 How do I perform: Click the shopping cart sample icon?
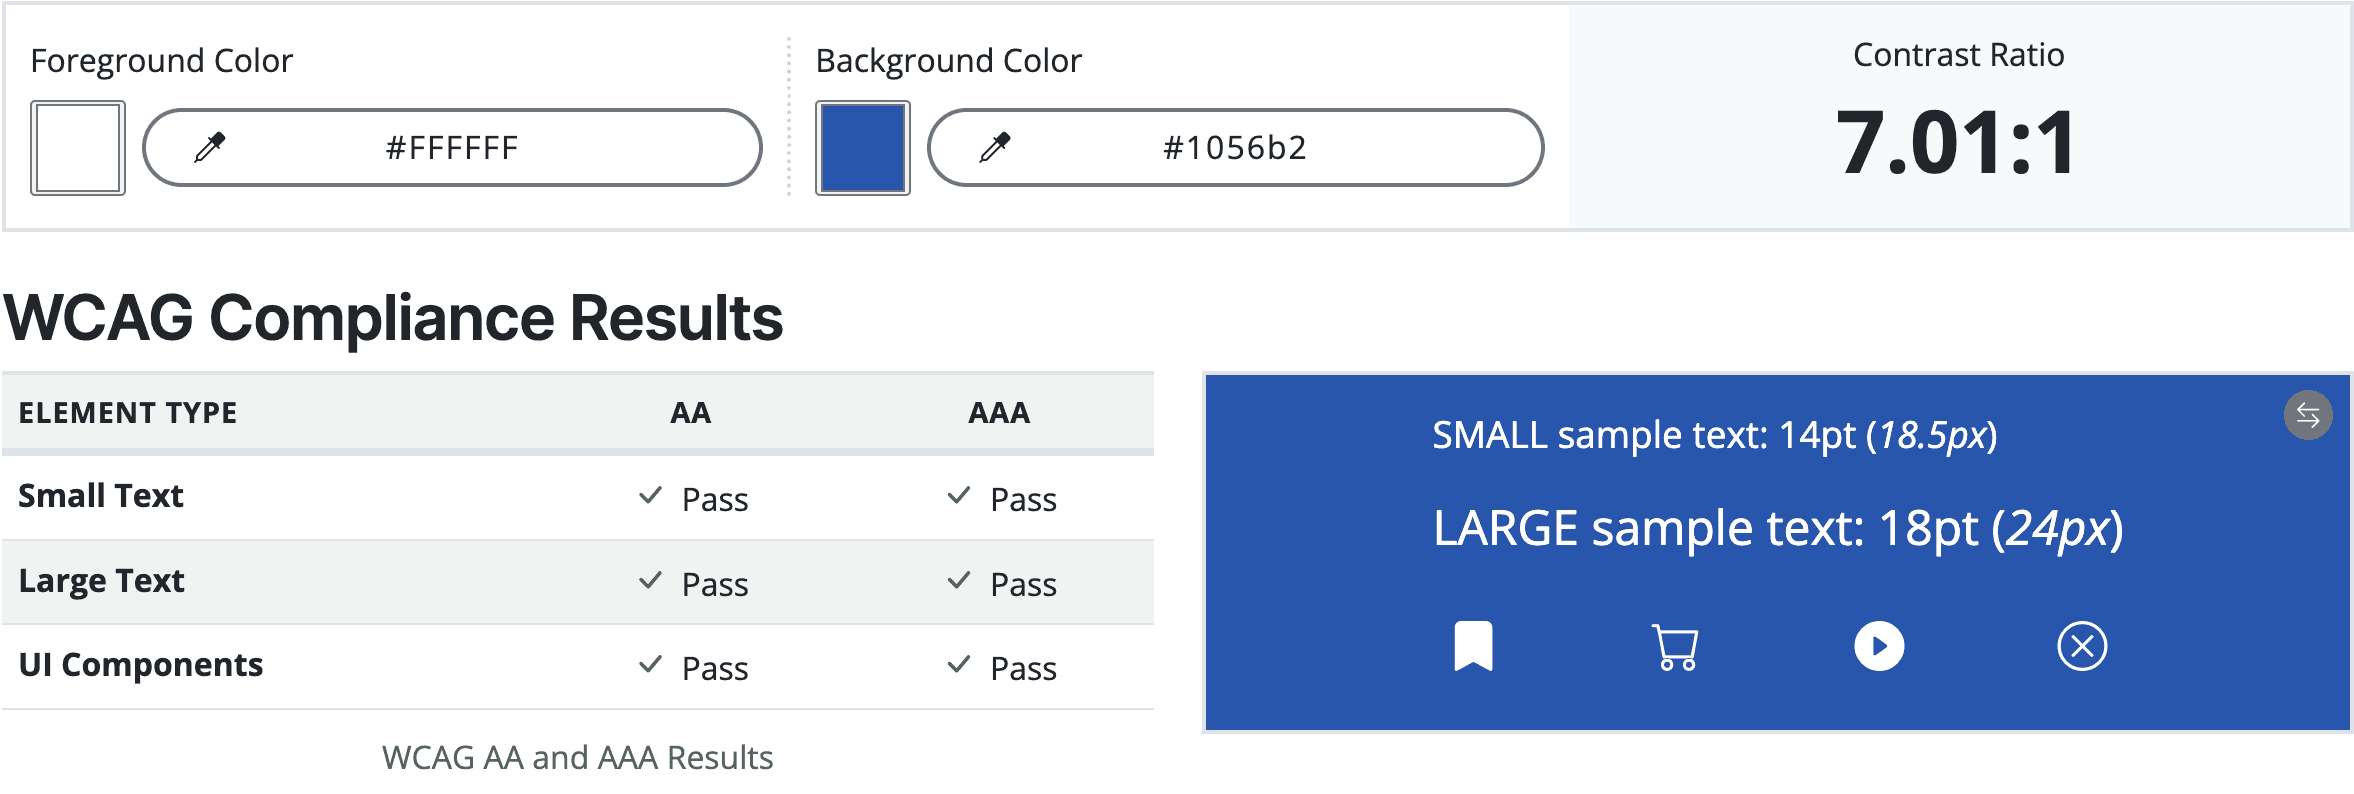tap(1676, 647)
